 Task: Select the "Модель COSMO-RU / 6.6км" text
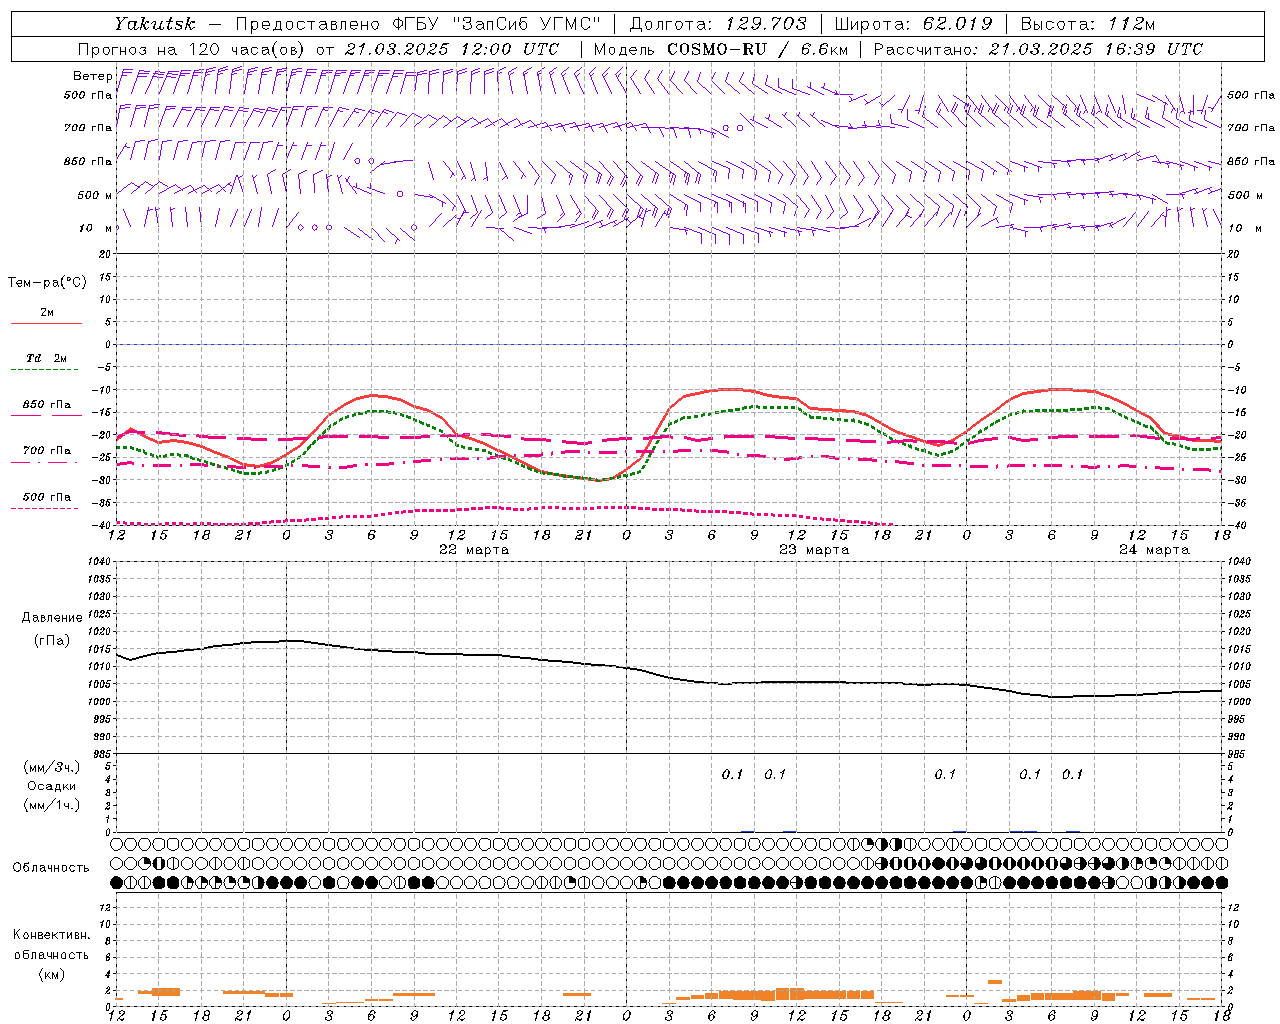(x=719, y=49)
